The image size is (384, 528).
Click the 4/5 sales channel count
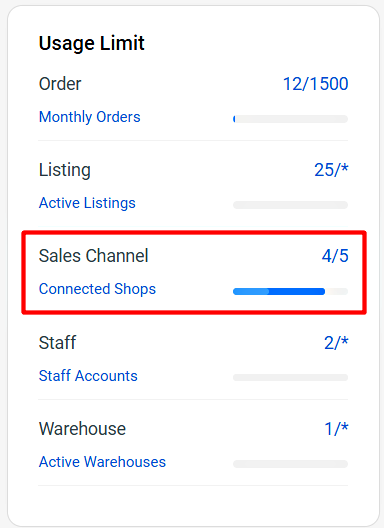coord(335,256)
